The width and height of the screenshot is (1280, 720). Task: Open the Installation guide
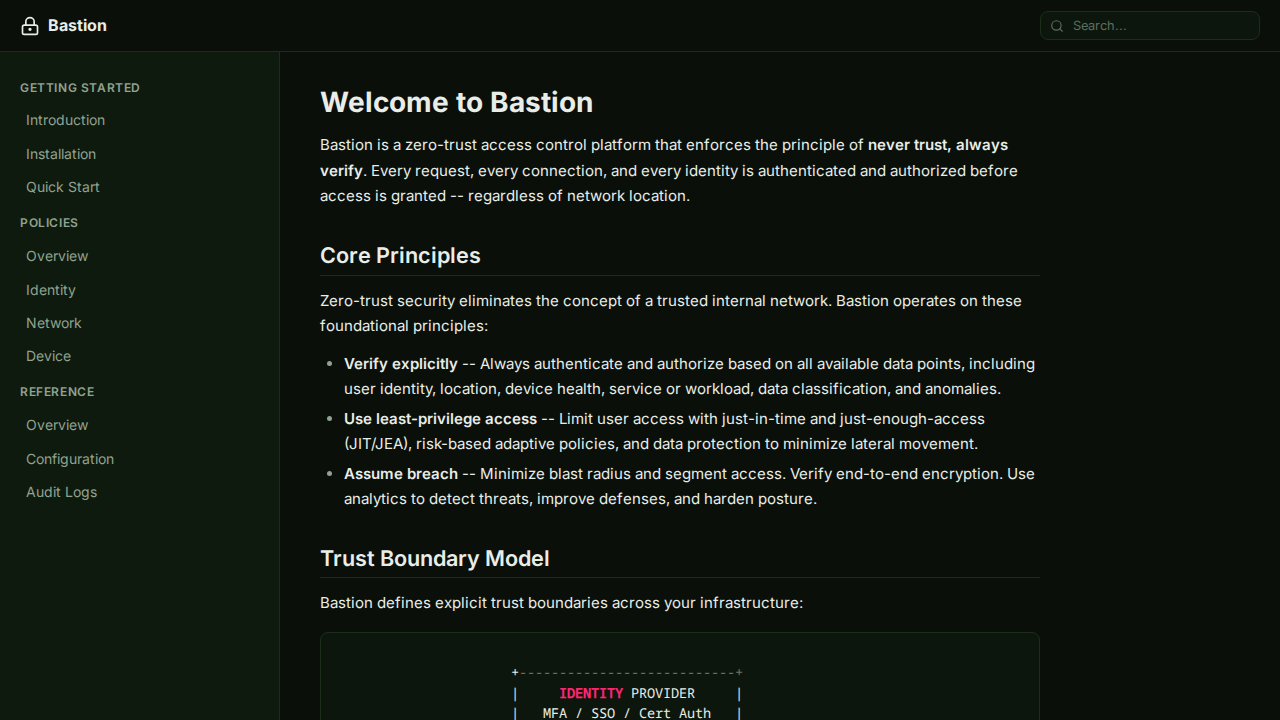[61, 154]
